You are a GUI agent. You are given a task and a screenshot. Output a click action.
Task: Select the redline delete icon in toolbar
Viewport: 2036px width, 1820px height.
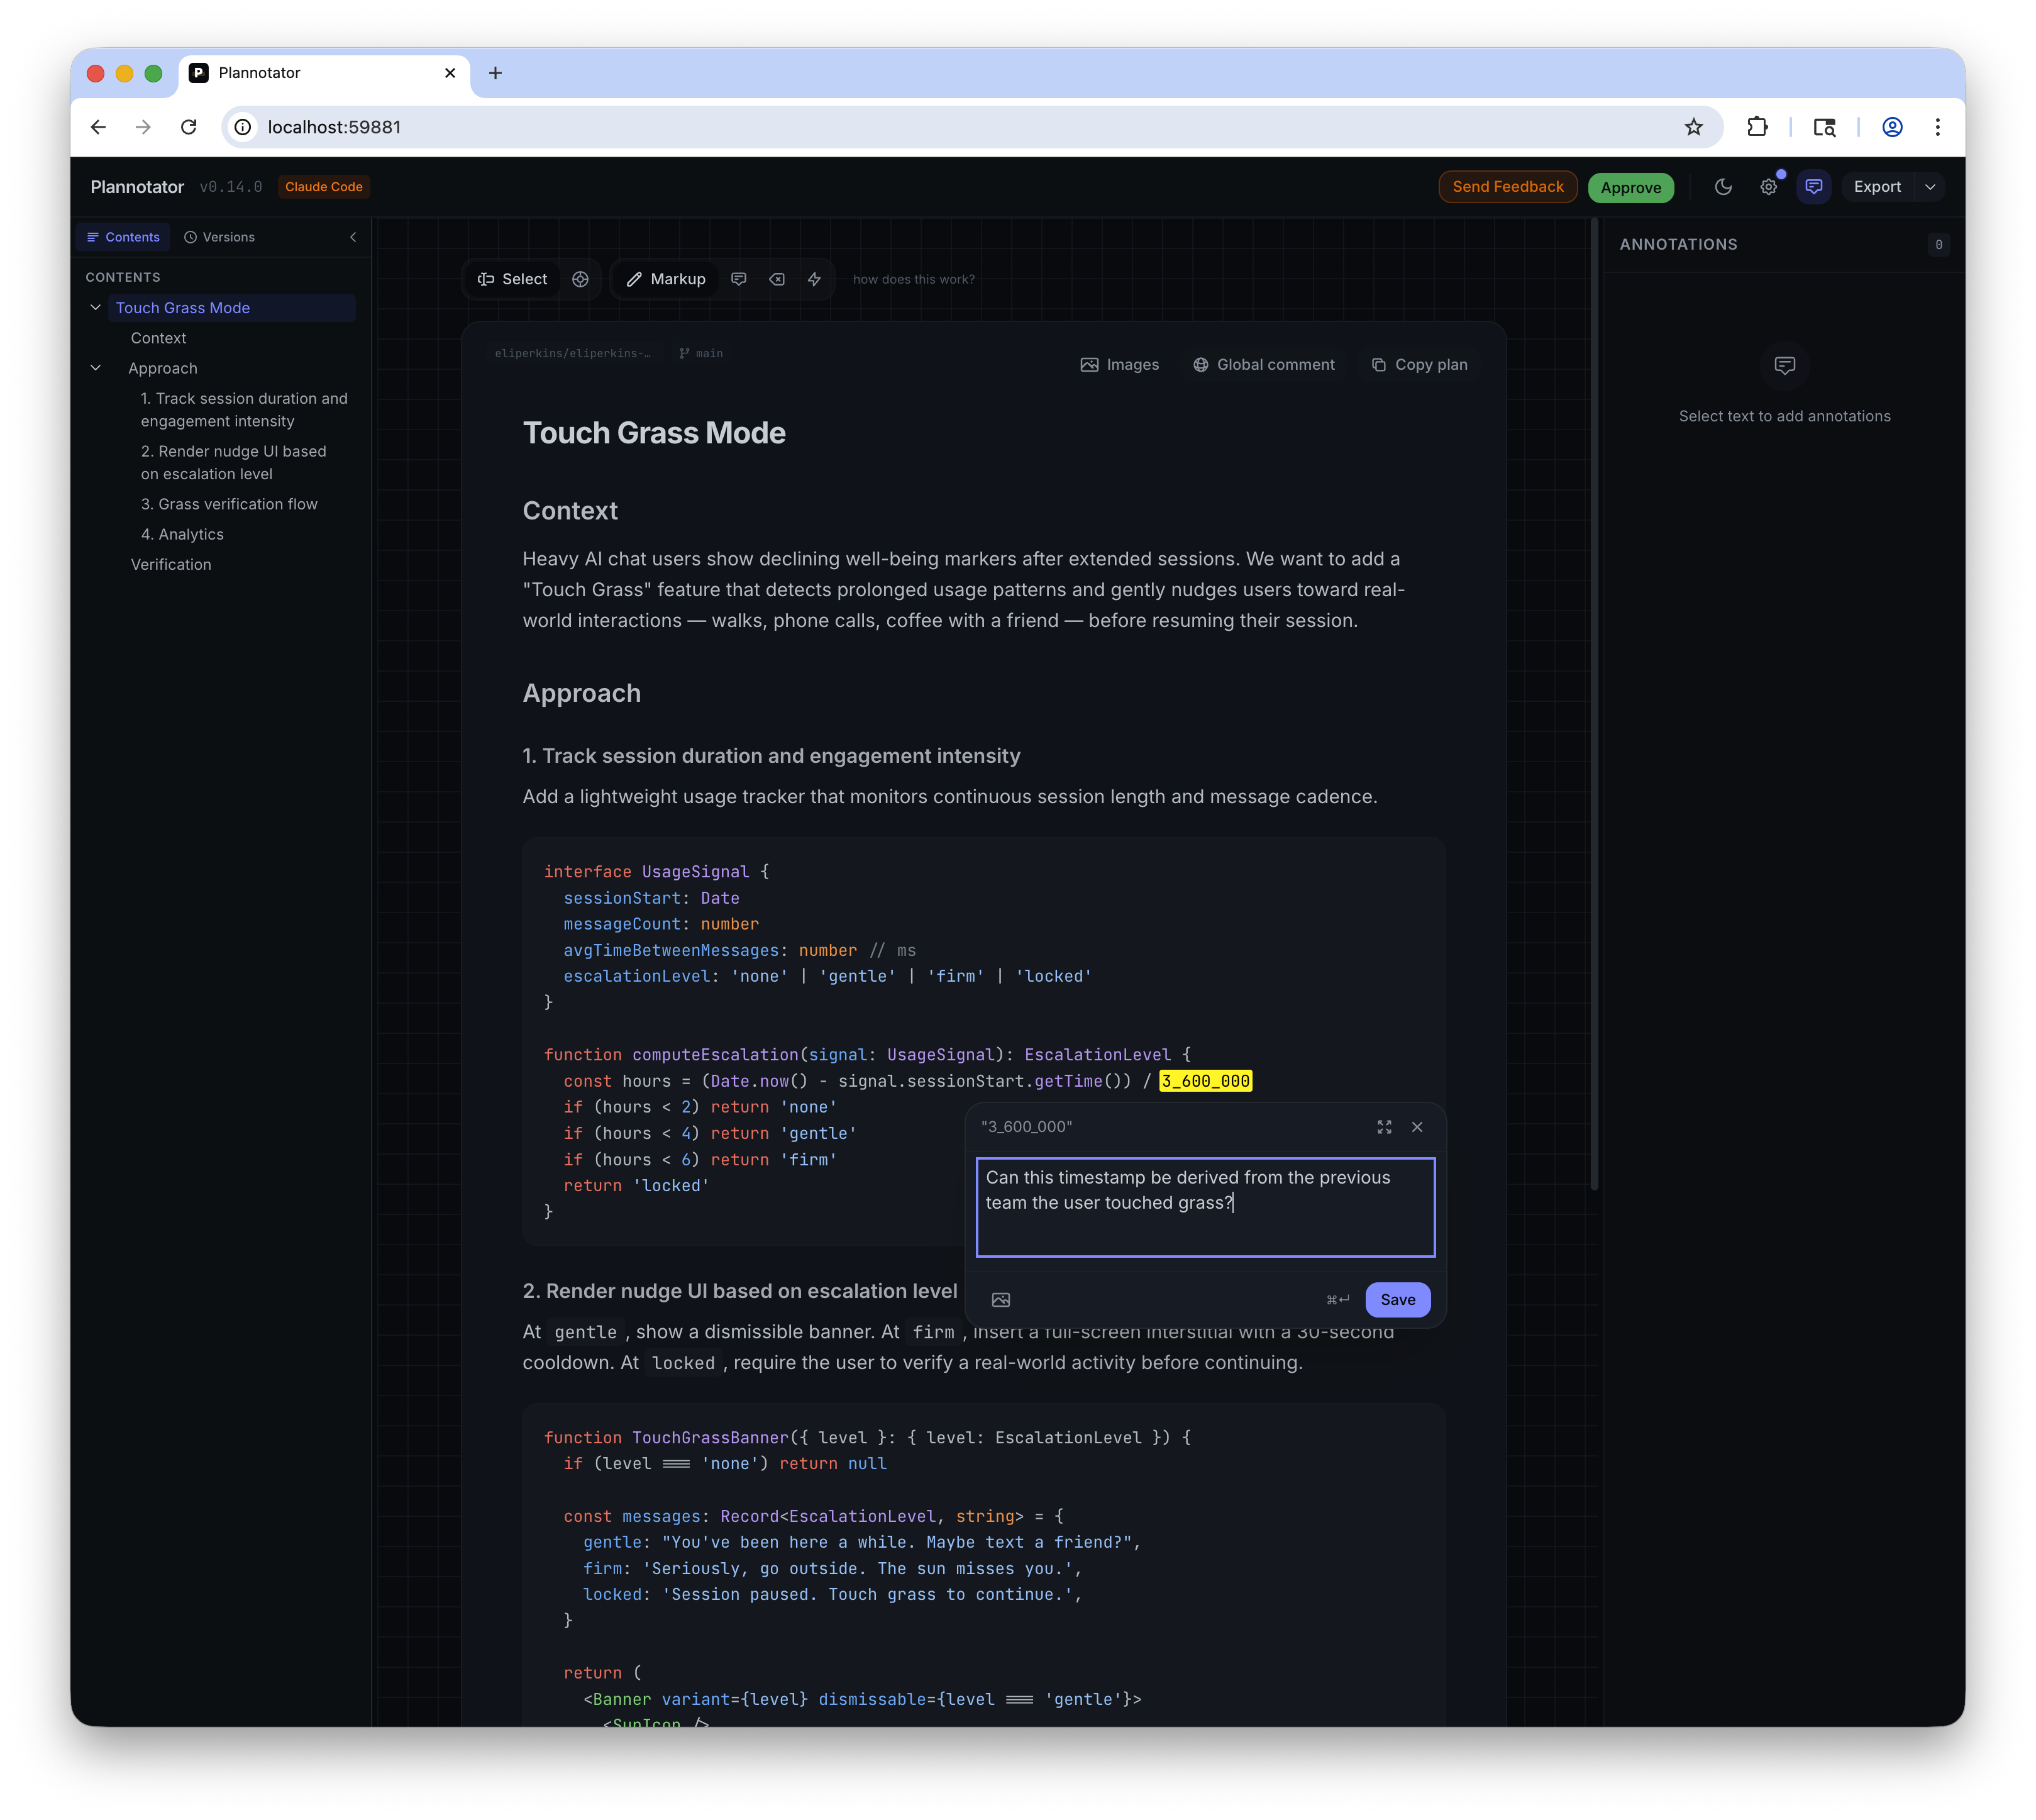[x=777, y=279]
